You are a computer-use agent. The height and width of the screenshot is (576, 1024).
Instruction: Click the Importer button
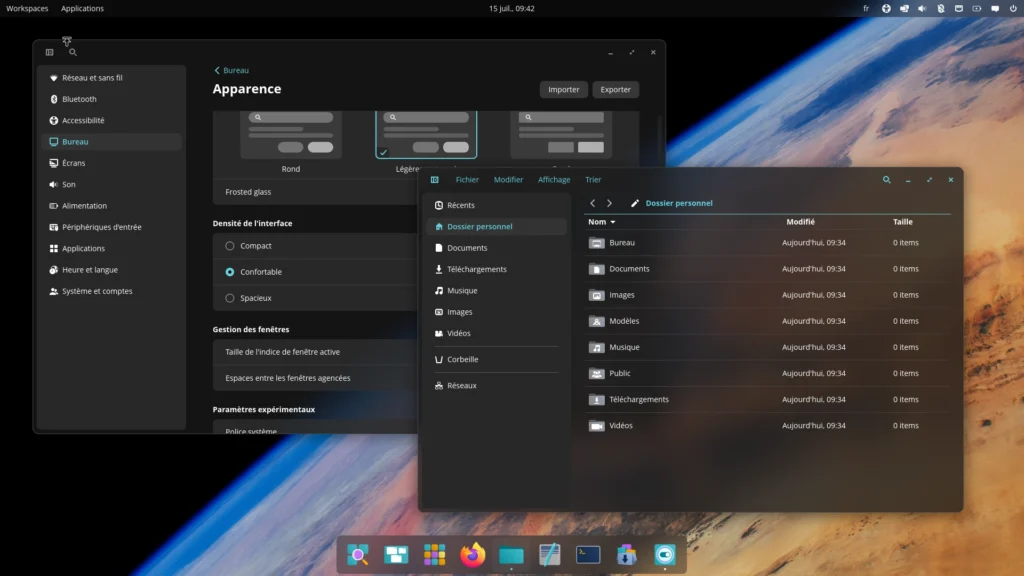[564, 89]
